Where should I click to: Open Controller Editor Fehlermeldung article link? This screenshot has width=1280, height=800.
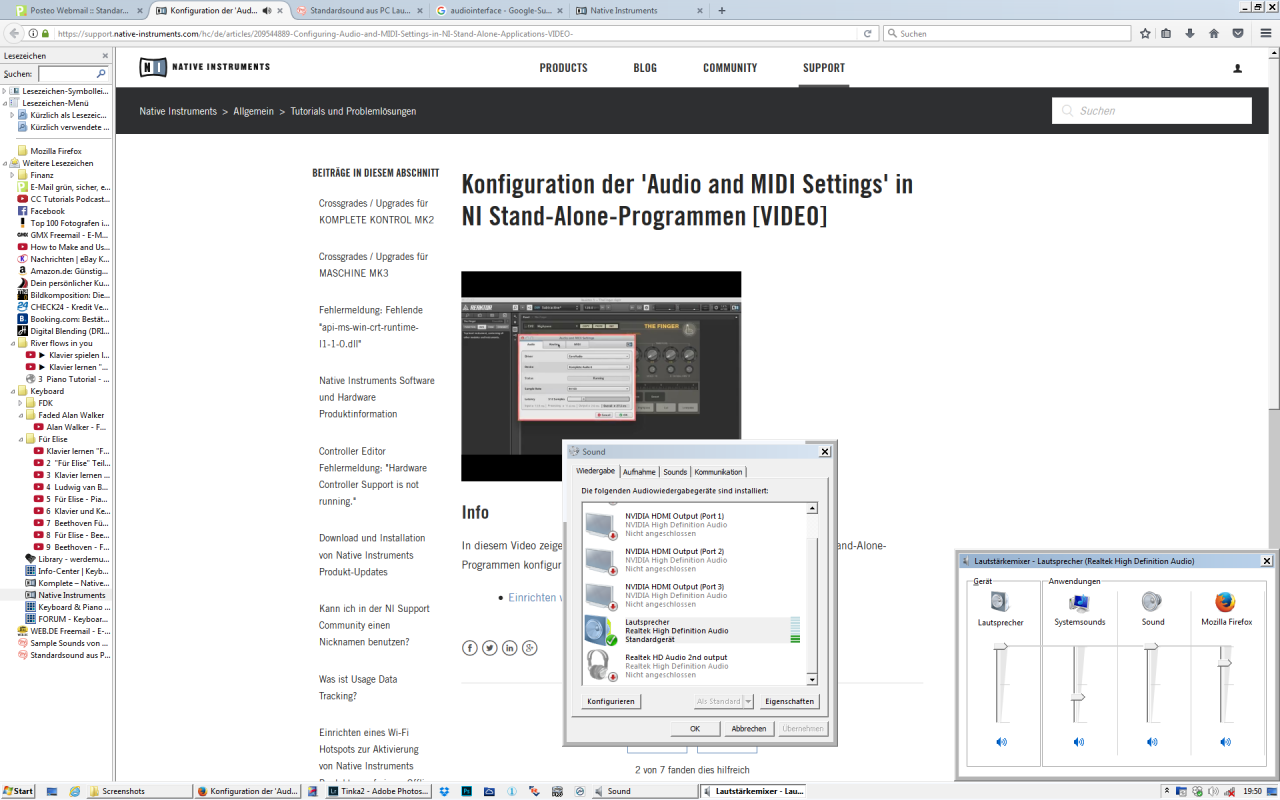pyautogui.click(x=373, y=476)
